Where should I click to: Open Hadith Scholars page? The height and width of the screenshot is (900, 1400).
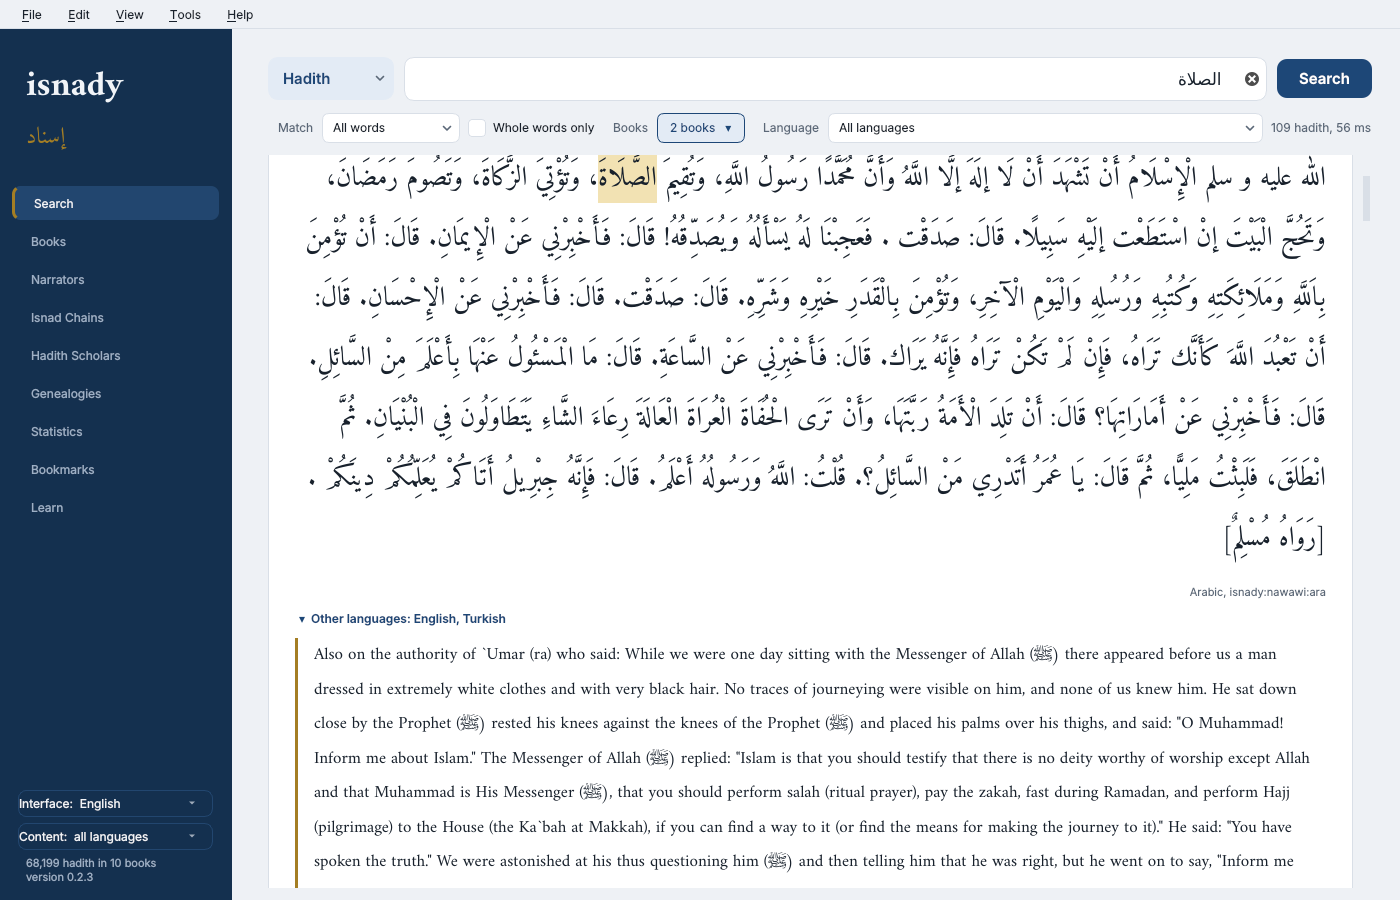pyautogui.click(x=115, y=356)
